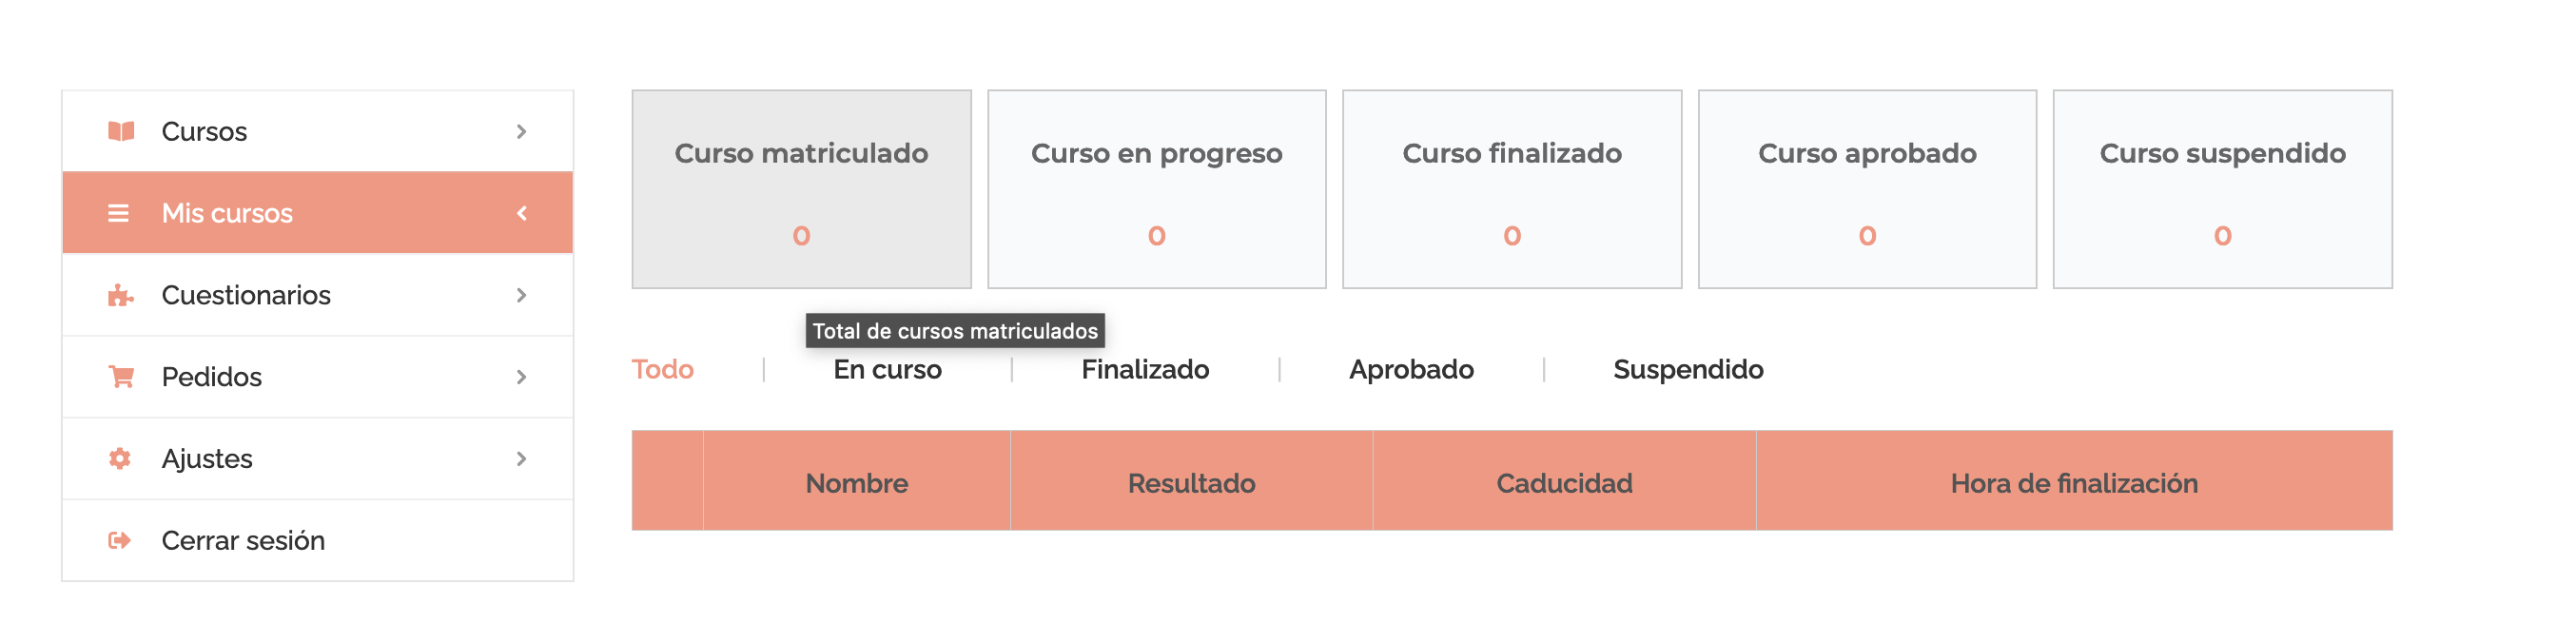The height and width of the screenshot is (643, 2576).
Task: View the Suspendido tab
Action: tap(1688, 370)
